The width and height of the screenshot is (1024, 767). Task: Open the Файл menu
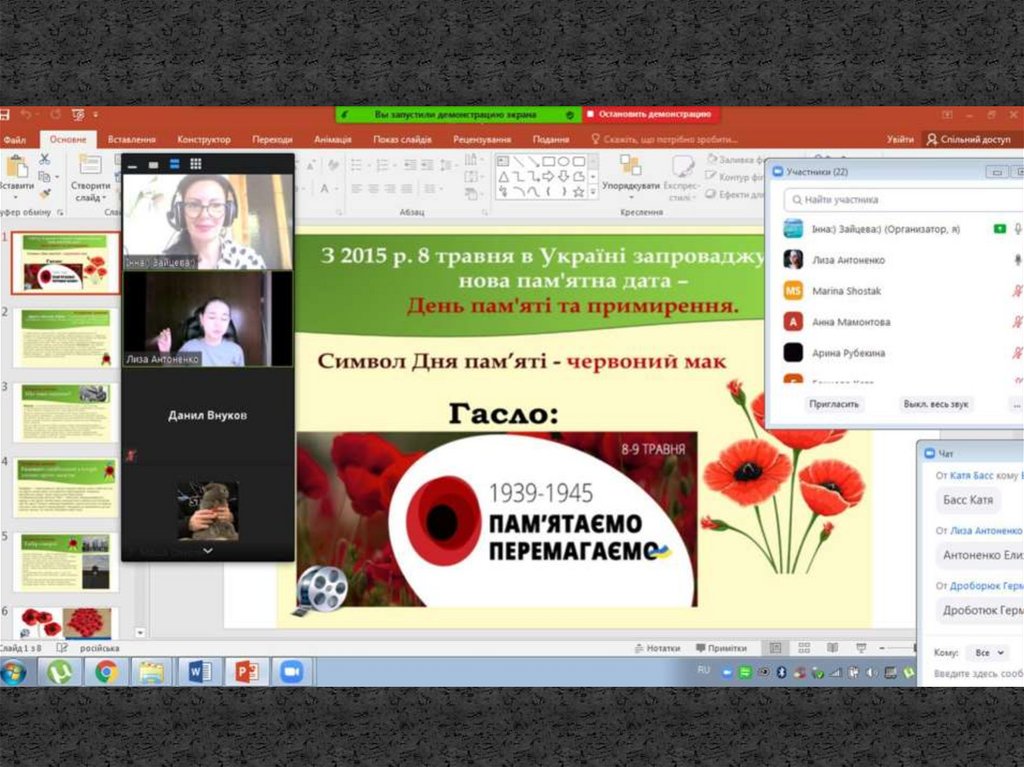point(14,139)
